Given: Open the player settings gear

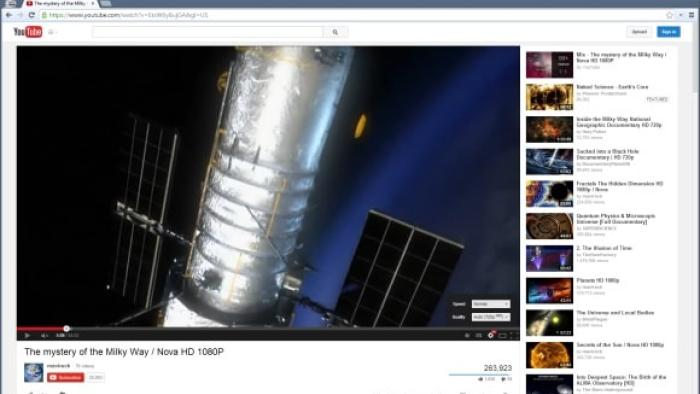Looking at the screenshot, I should pos(491,335).
